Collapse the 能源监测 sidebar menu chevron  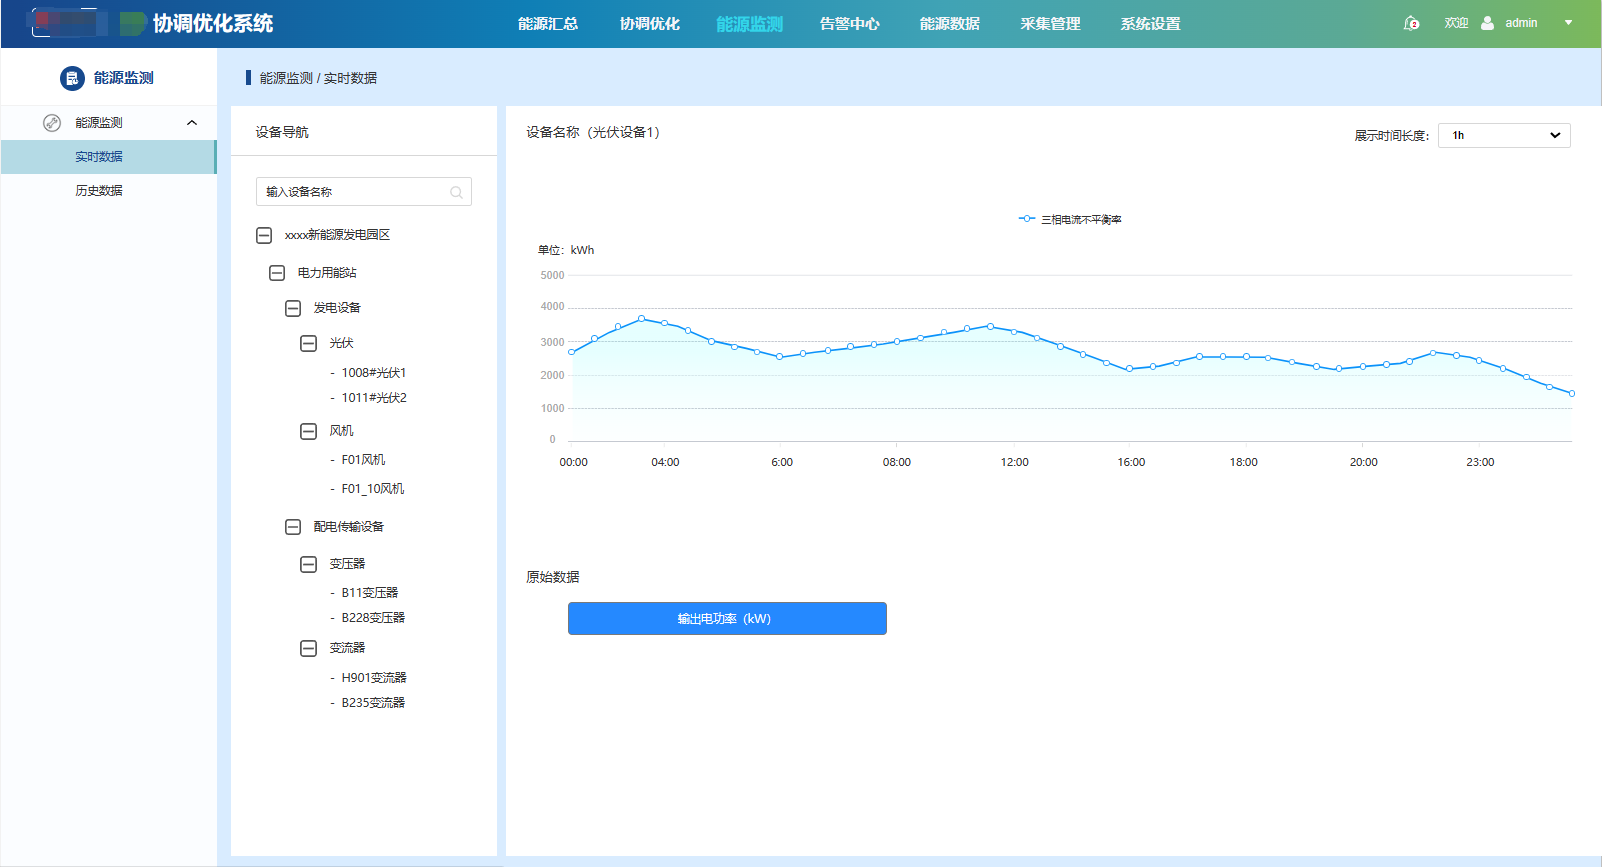[192, 123]
